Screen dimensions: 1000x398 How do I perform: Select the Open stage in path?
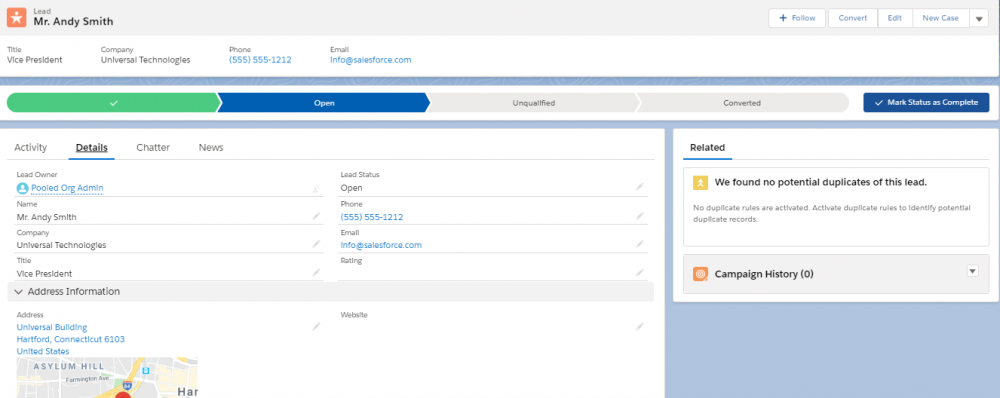point(324,103)
